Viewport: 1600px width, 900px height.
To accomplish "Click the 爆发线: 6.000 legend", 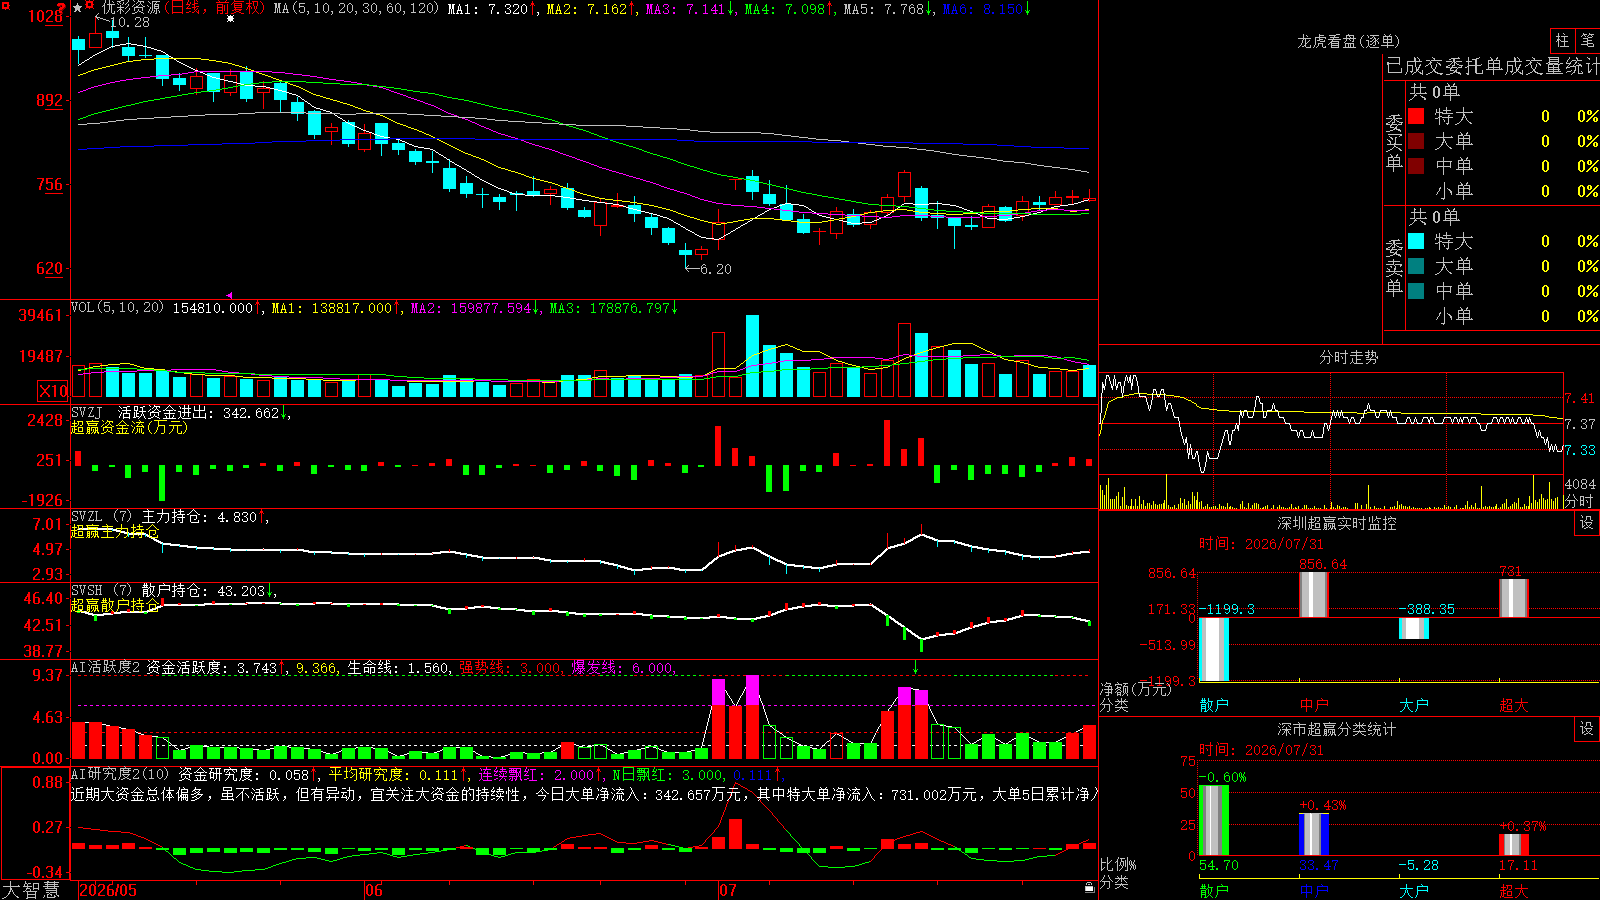I will pyautogui.click(x=623, y=668).
